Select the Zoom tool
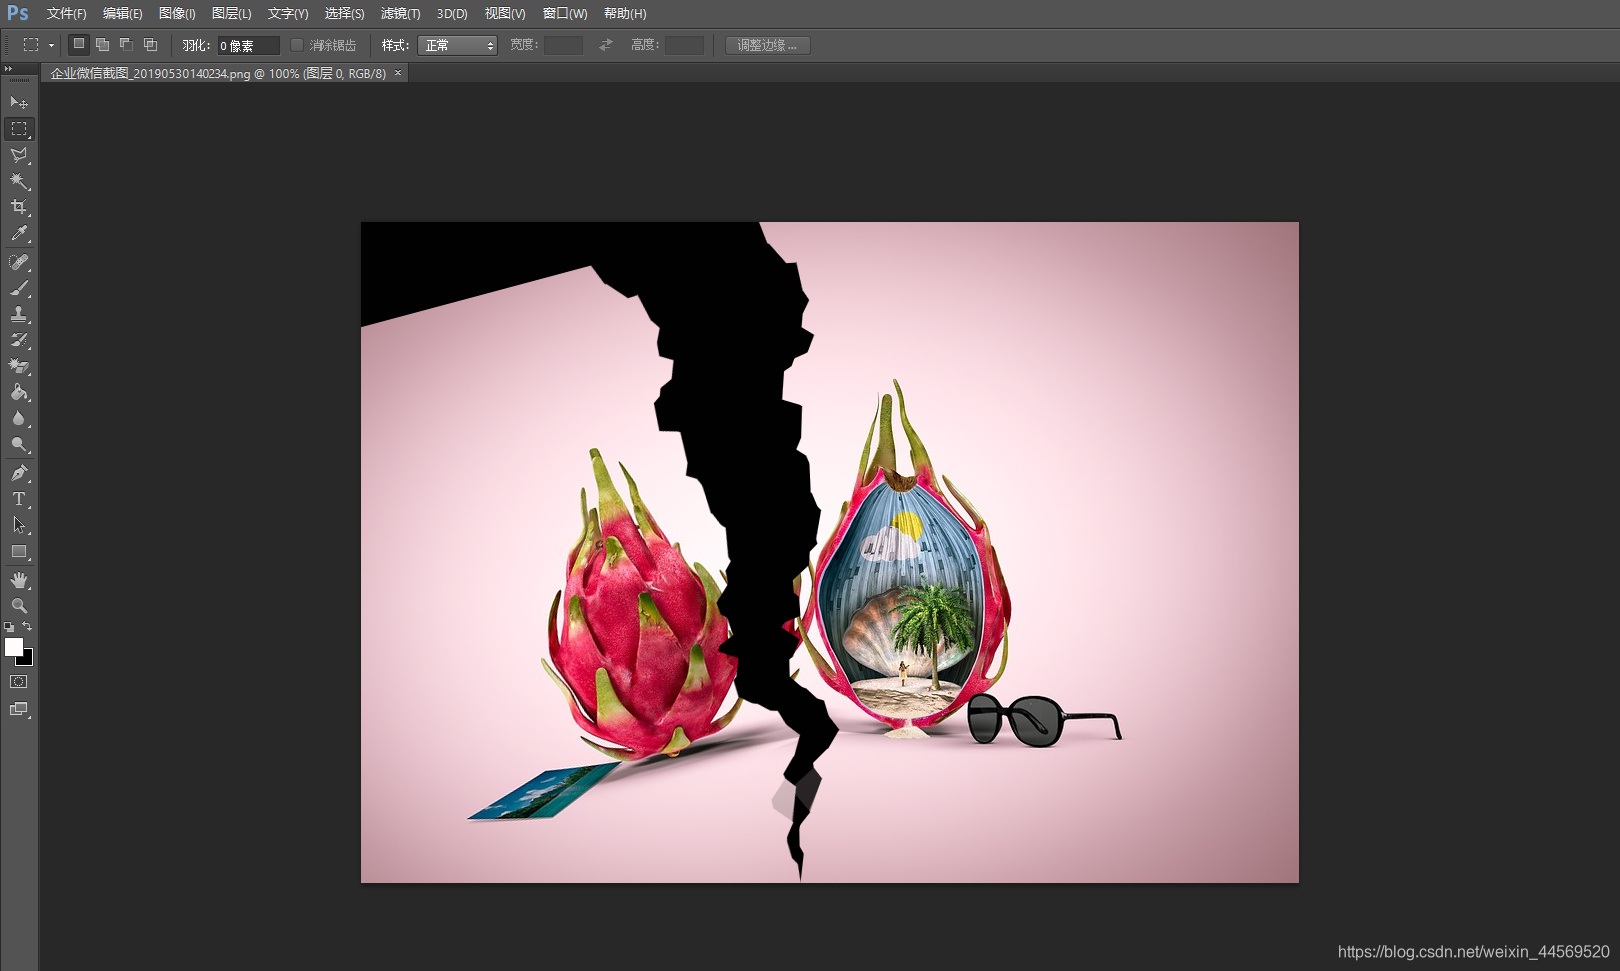This screenshot has width=1620, height=971. [19, 606]
